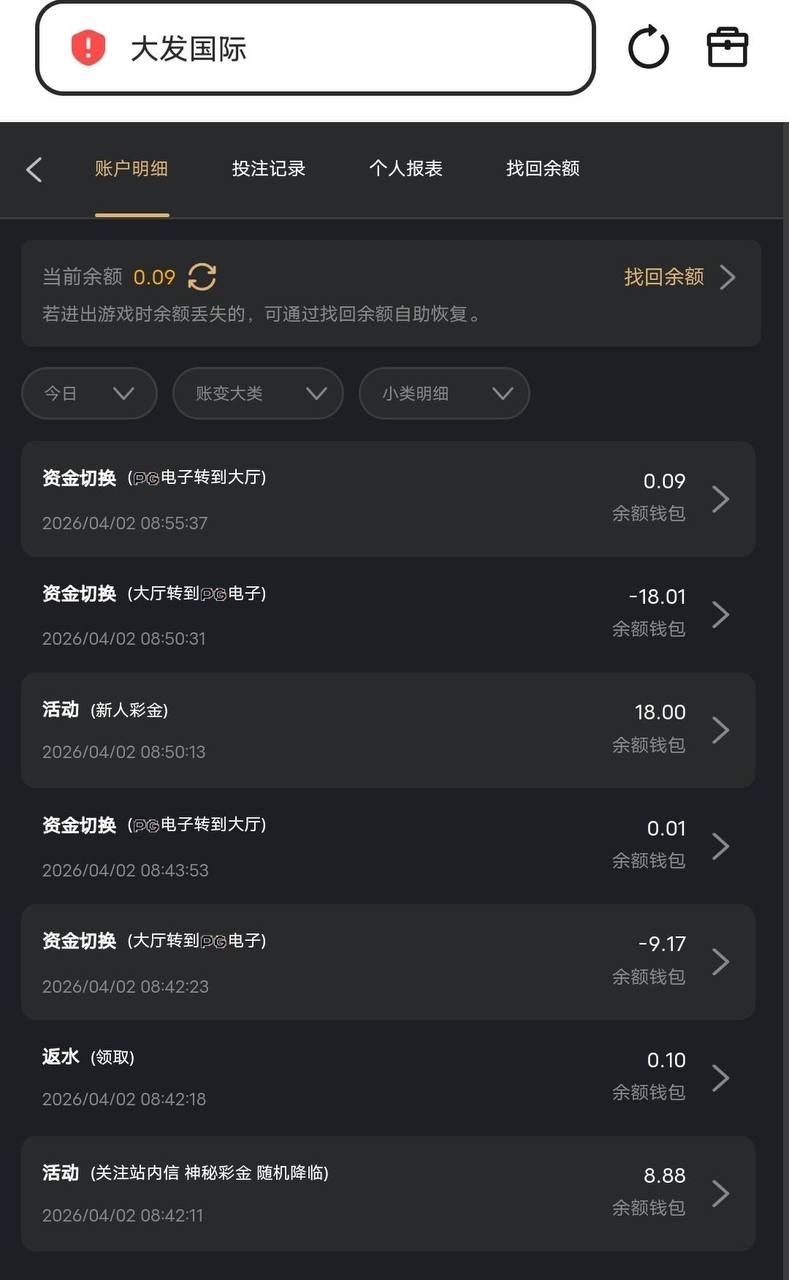
Task: Open the briefcase toolbox icon
Action: point(727,47)
